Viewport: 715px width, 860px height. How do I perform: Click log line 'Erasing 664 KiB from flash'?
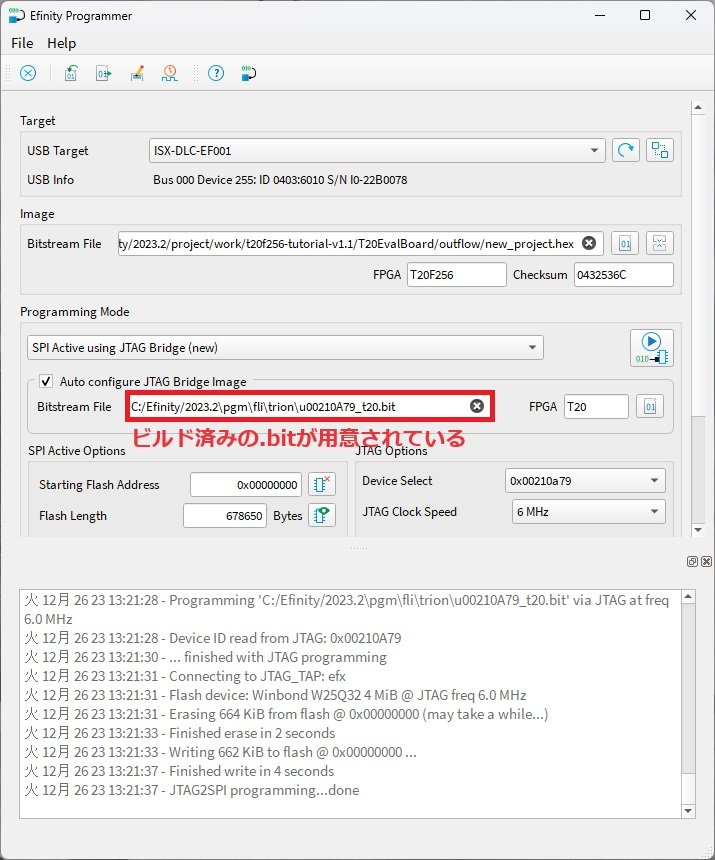[x=286, y=714]
